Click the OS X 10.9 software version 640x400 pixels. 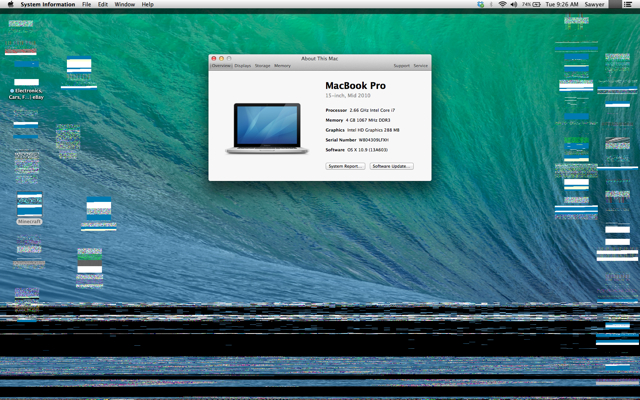click(x=367, y=150)
